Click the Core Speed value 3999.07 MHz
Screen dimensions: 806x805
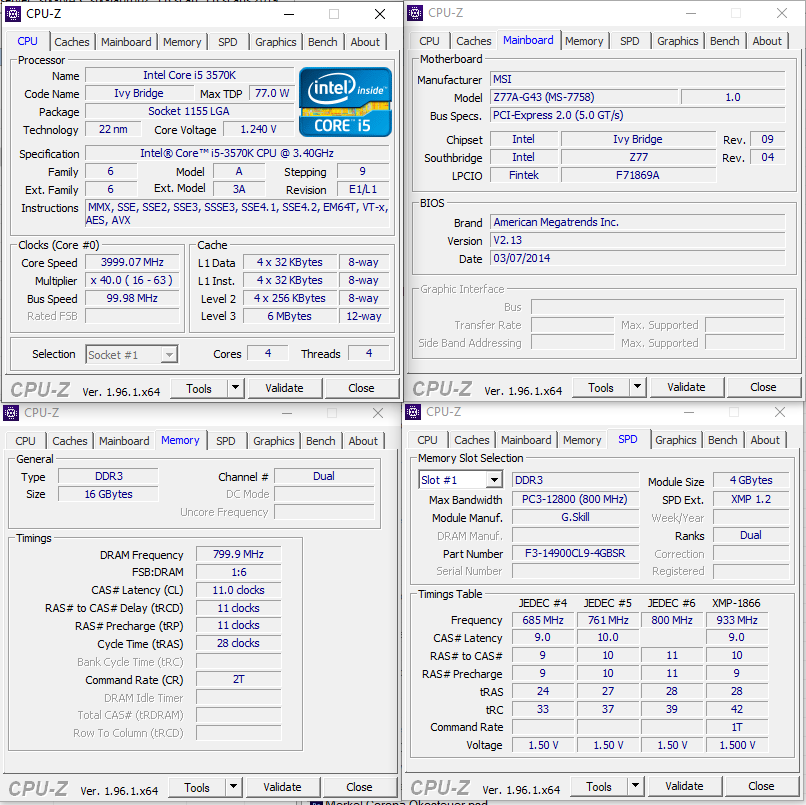[132, 262]
